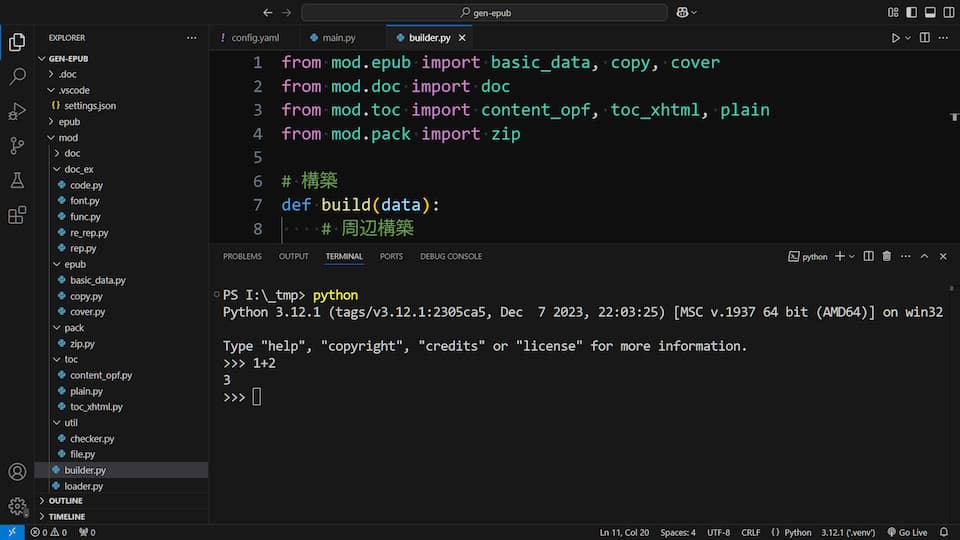Open the OUTPUT panel tab
The height and width of the screenshot is (540, 960).
(294, 257)
